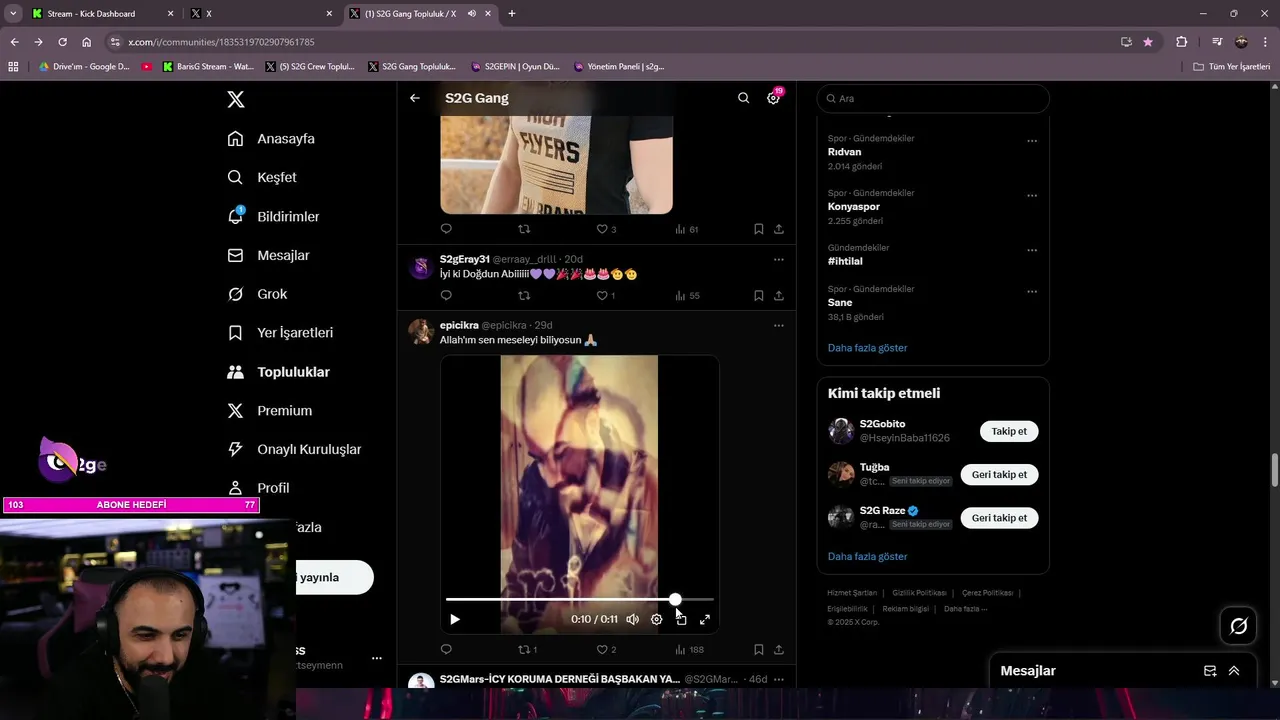1280x720 pixels.
Task: Open the S2GEPIN bookmark
Action: (x=515, y=67)
